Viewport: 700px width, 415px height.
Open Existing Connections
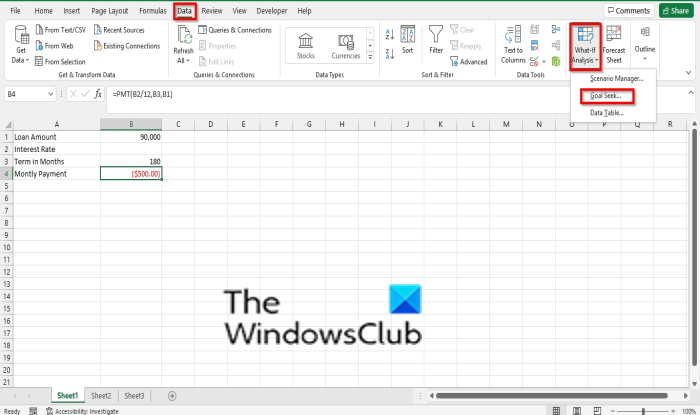[x=127, y=46]
